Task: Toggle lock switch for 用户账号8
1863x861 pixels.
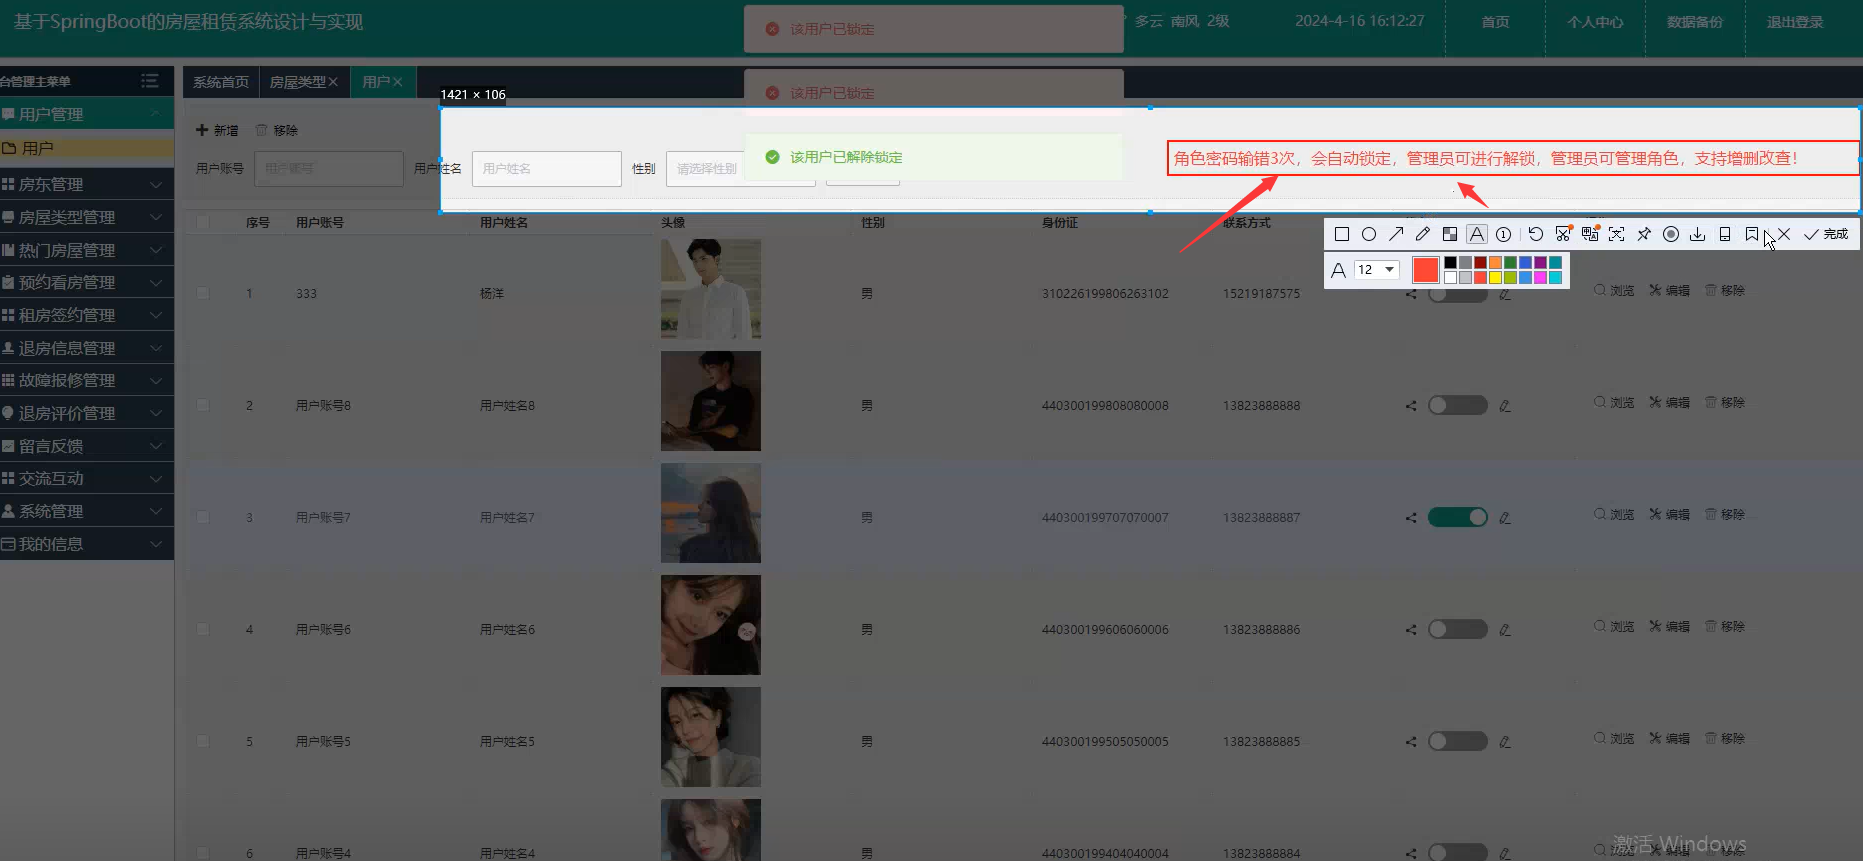Action: coord(1458,405)
